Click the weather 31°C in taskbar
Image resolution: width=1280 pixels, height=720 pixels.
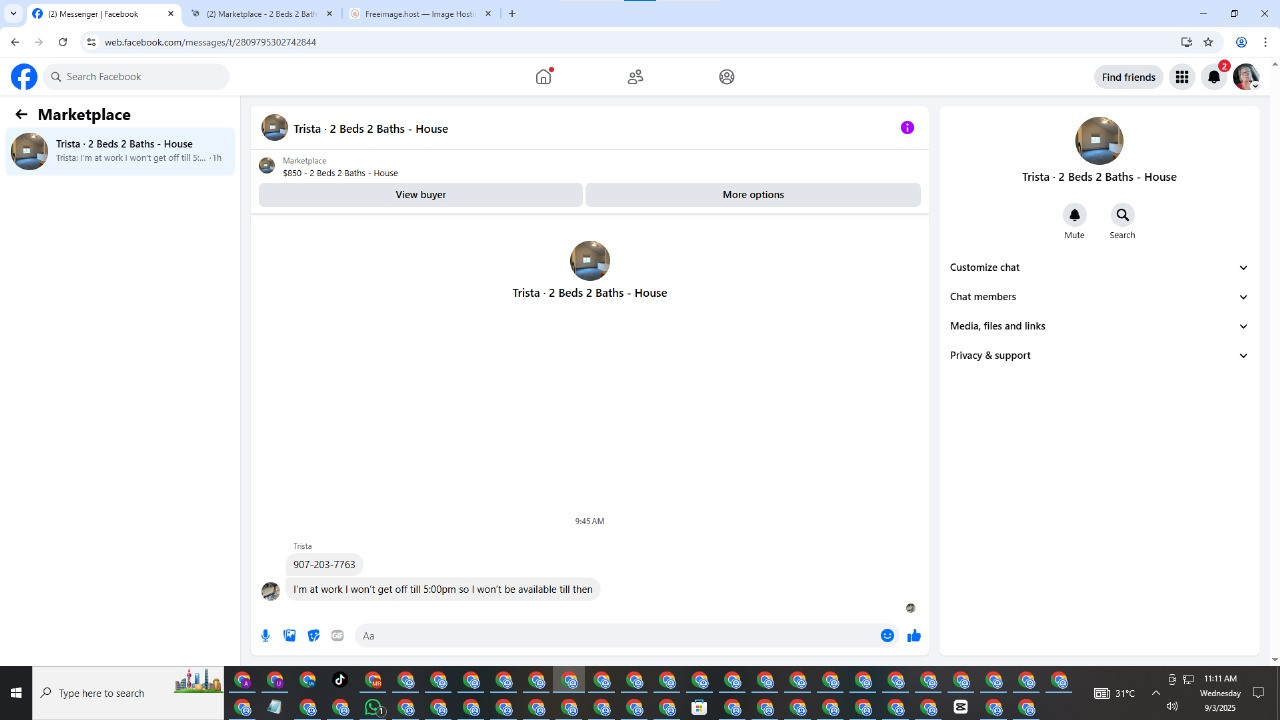pos(1115,693)
